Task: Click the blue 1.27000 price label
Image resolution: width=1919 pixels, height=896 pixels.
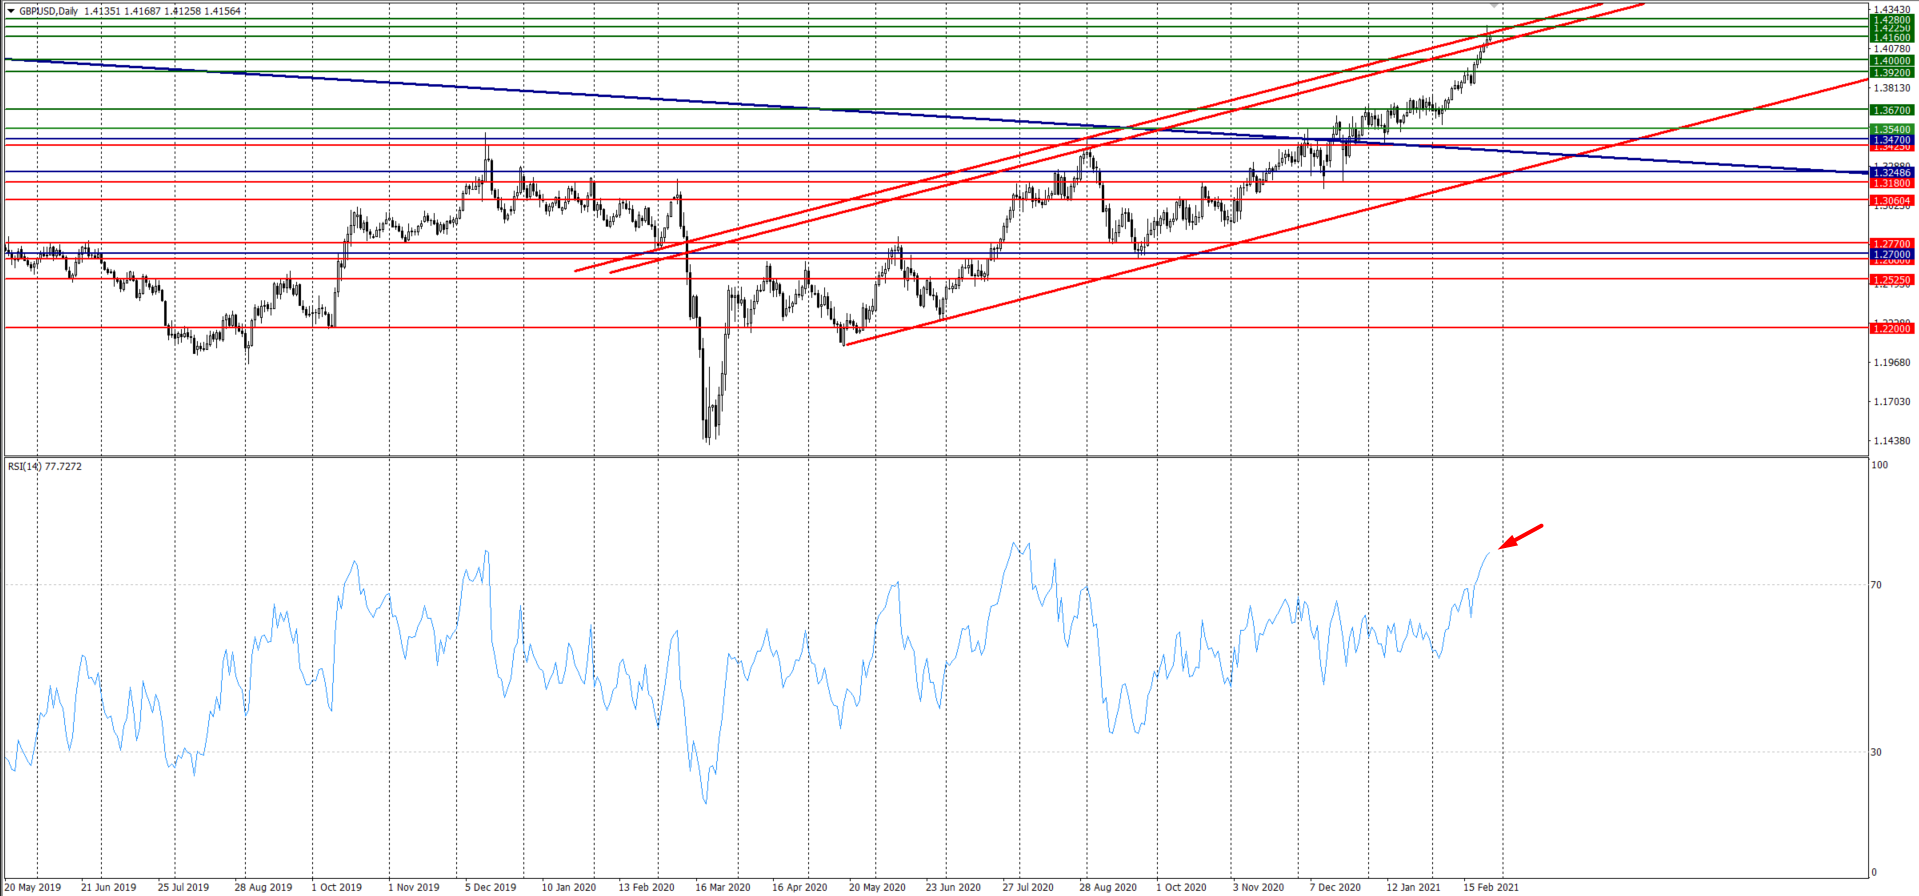Action: pyautogui.click(x=1891, y=255)
